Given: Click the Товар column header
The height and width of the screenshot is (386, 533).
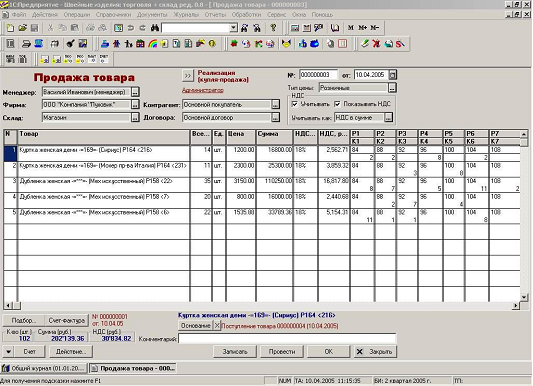Looking at the screenshot, I should 104,137.
